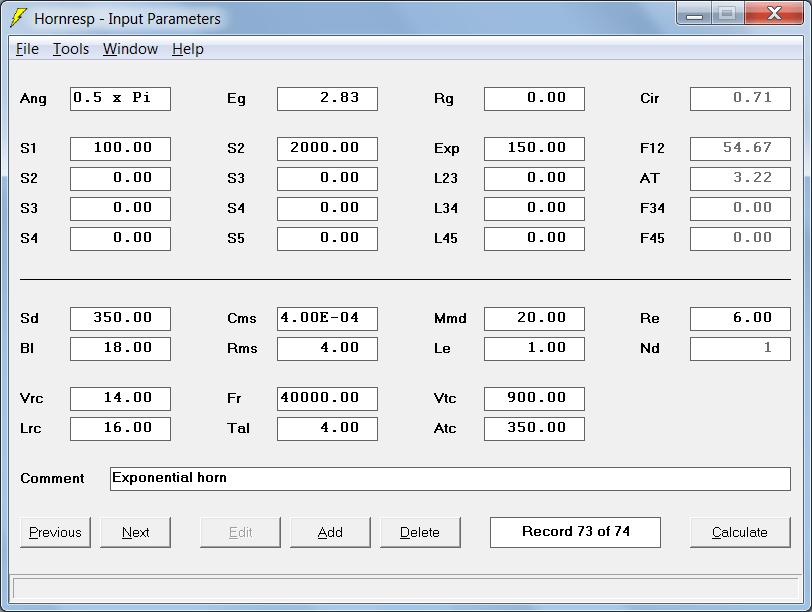
Task: Click the AT field showing 3.22
Action: 741,179
